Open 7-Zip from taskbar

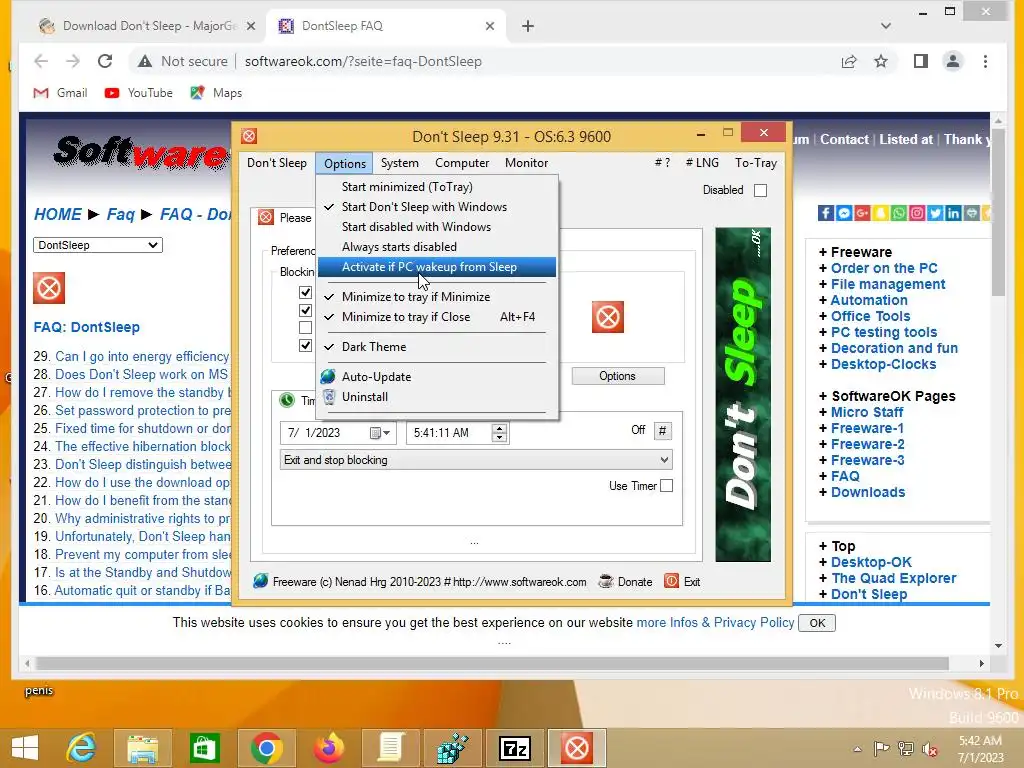515,748
